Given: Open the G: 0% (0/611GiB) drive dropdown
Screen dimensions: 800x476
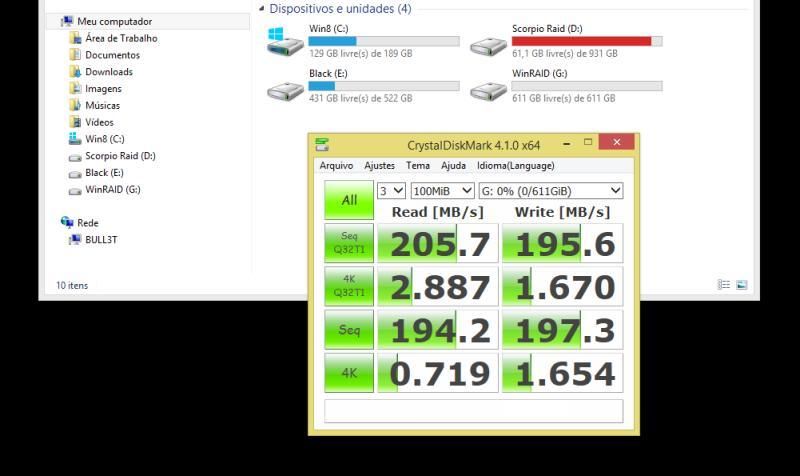Looking at the screenshot, I should point(551,191).
